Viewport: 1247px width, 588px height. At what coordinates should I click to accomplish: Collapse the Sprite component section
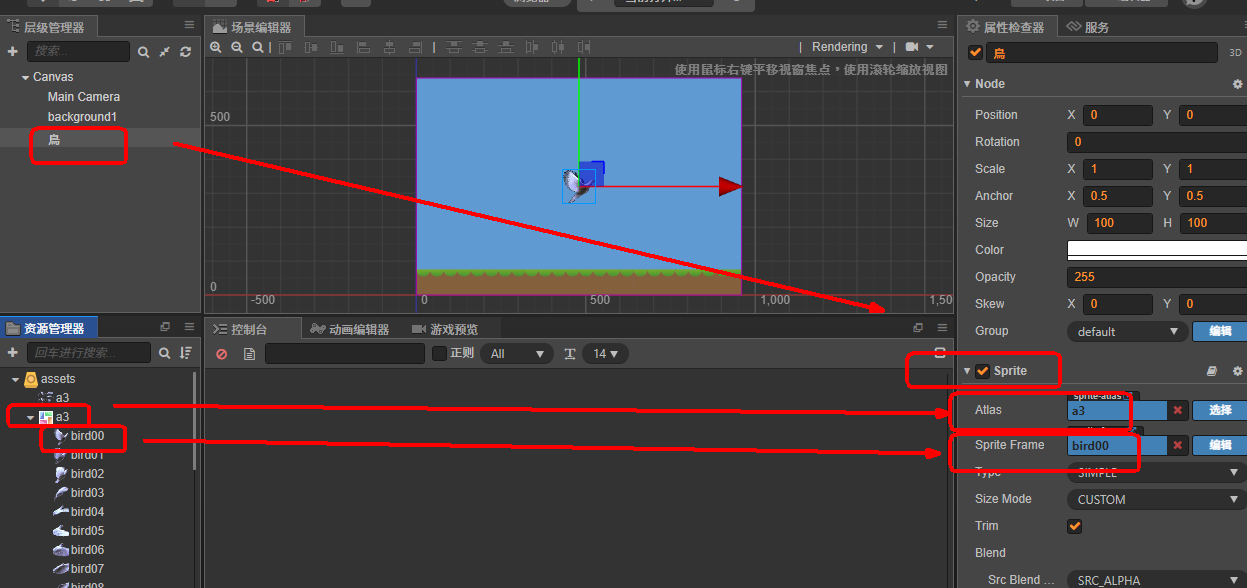coord(967,371)
